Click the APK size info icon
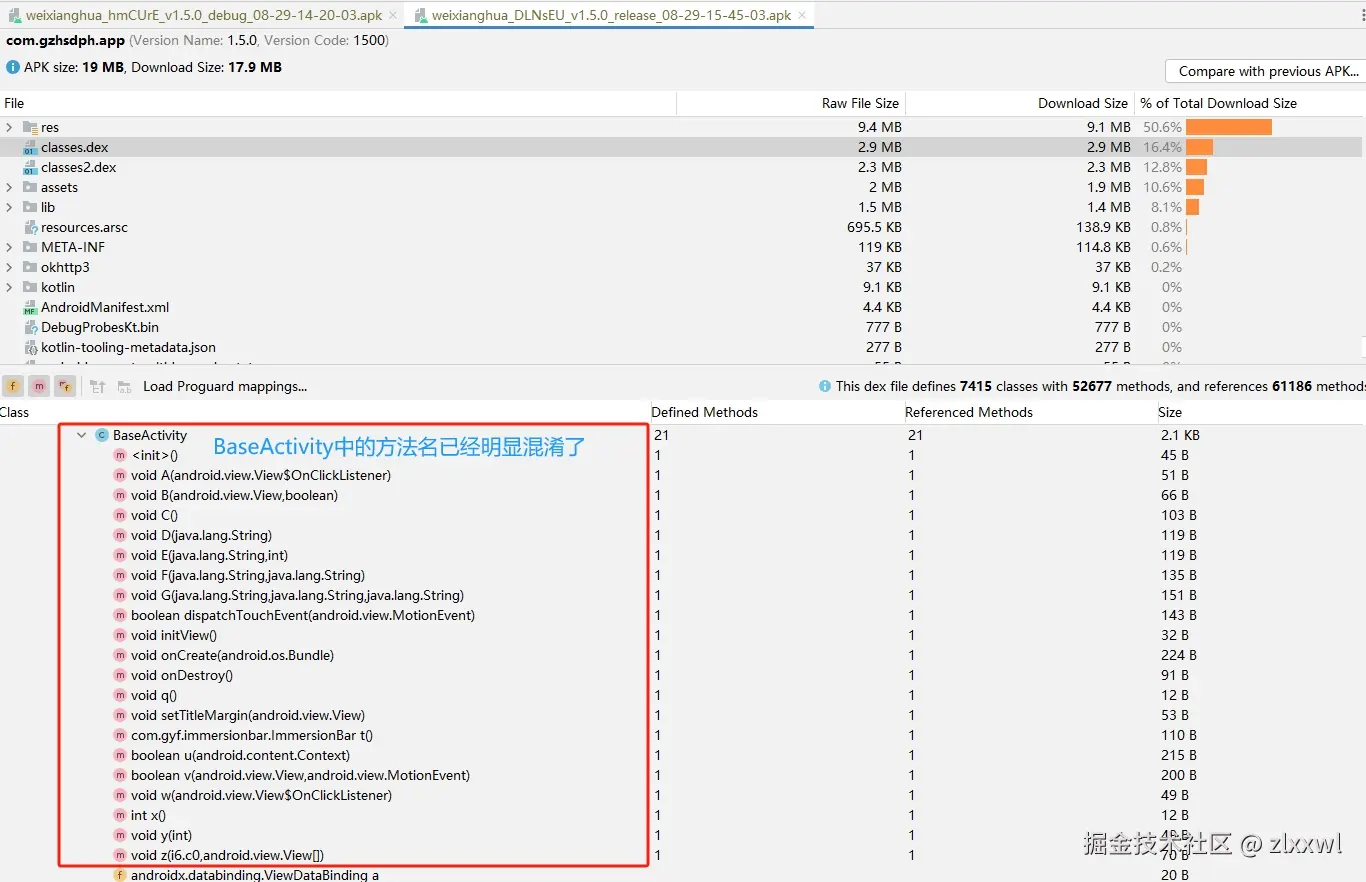1366x882 pixels. coord(13,67)
